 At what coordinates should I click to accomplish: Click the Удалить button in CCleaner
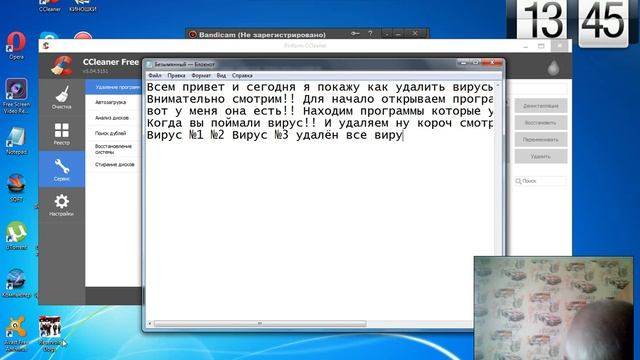pyautogui.click(x=541, y=156)
